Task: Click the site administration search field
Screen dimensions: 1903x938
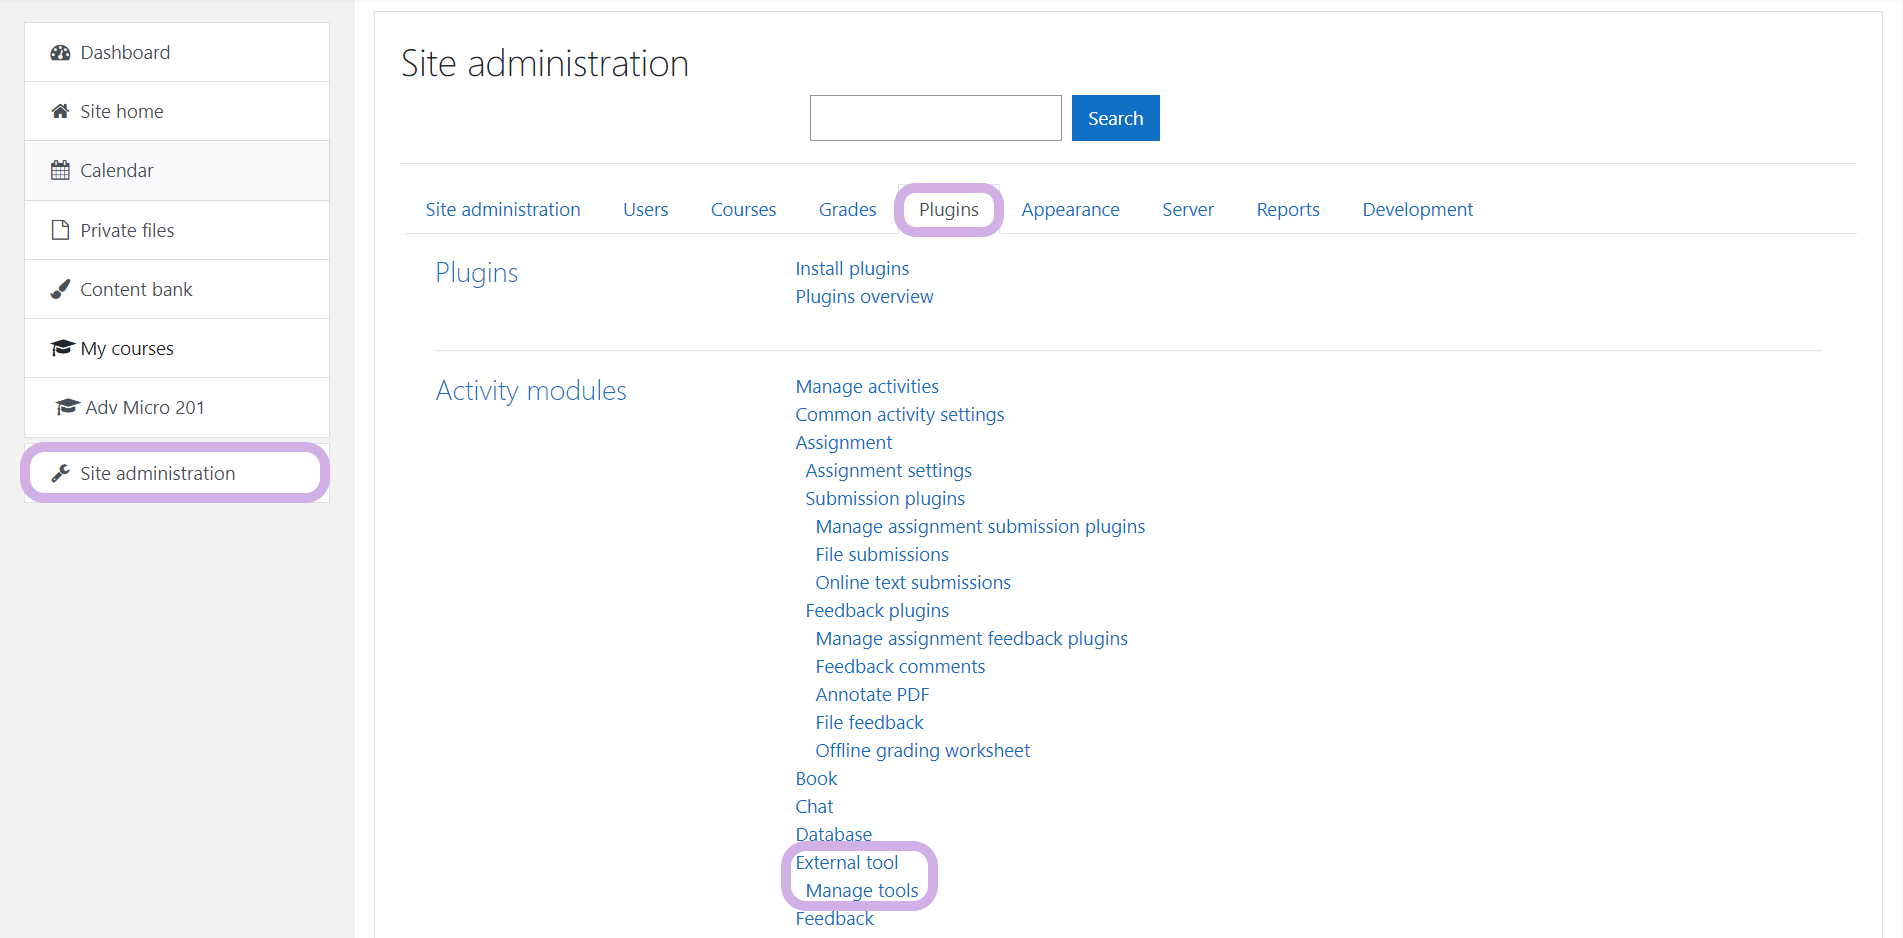Action: click(935, 118)
